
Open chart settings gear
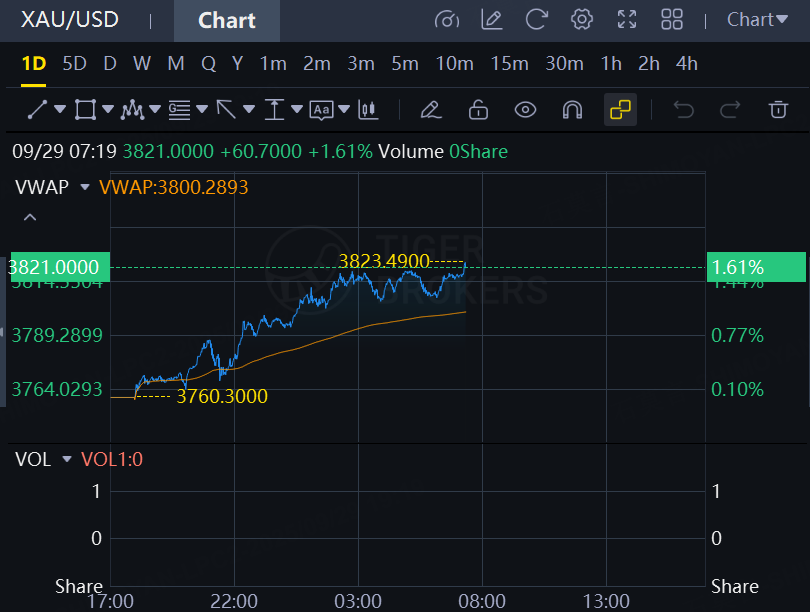point(582,19)
